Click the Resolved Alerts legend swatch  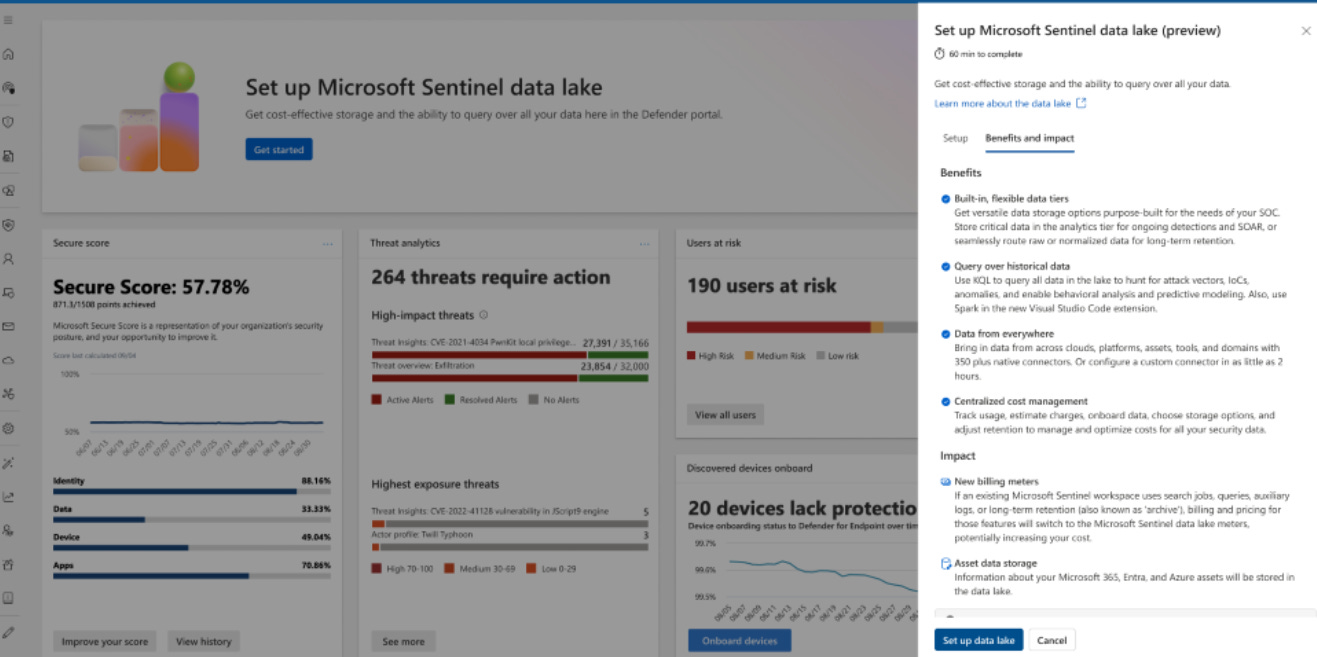[449, 399]
